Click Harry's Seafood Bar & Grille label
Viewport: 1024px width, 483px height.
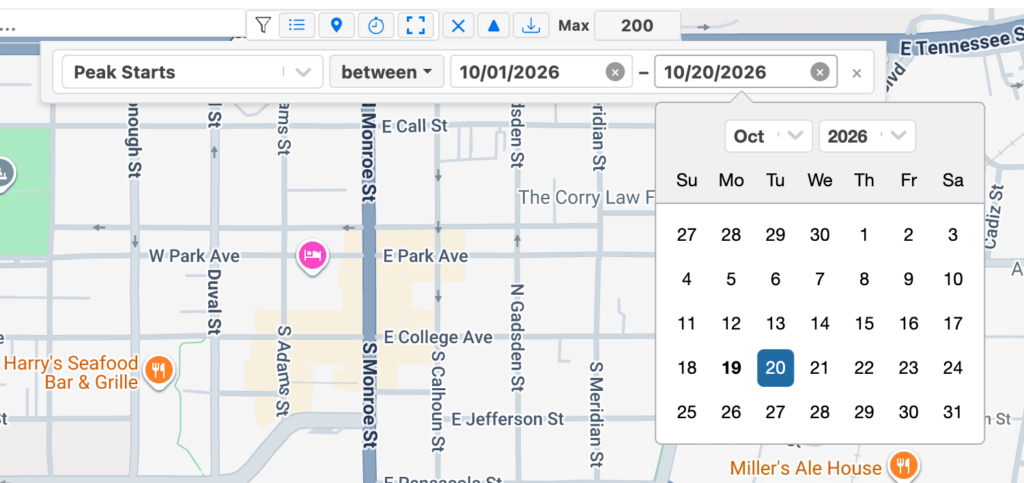pyautogui.click(x=72, y=372)
